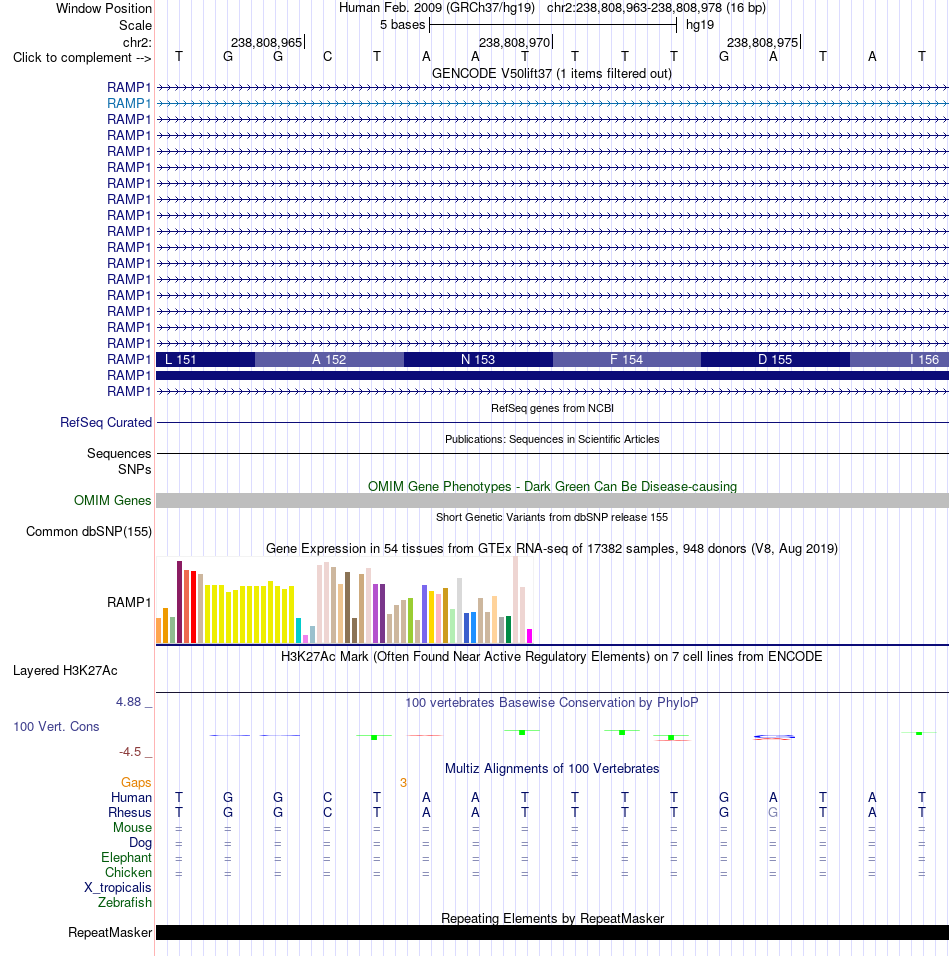This screenshot has width=950, height=956.
Task: Click the Zebrafish alignment row label
Action: tap(125, 903)
